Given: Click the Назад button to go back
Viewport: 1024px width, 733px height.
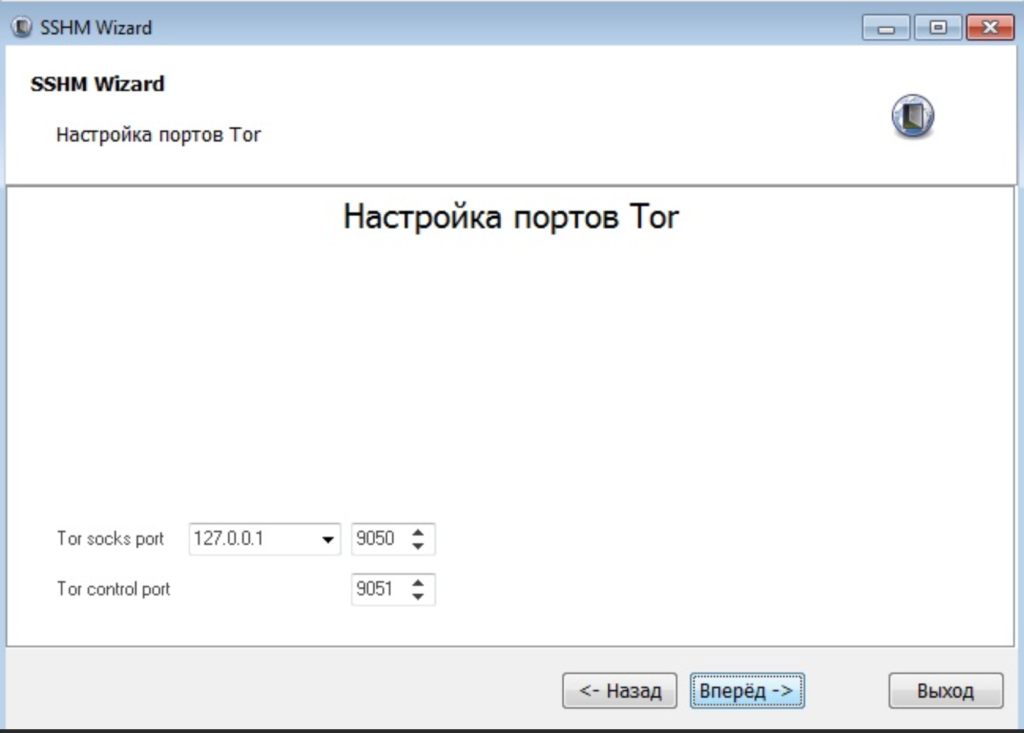Looking at the screenshot, I should point(619,690).
